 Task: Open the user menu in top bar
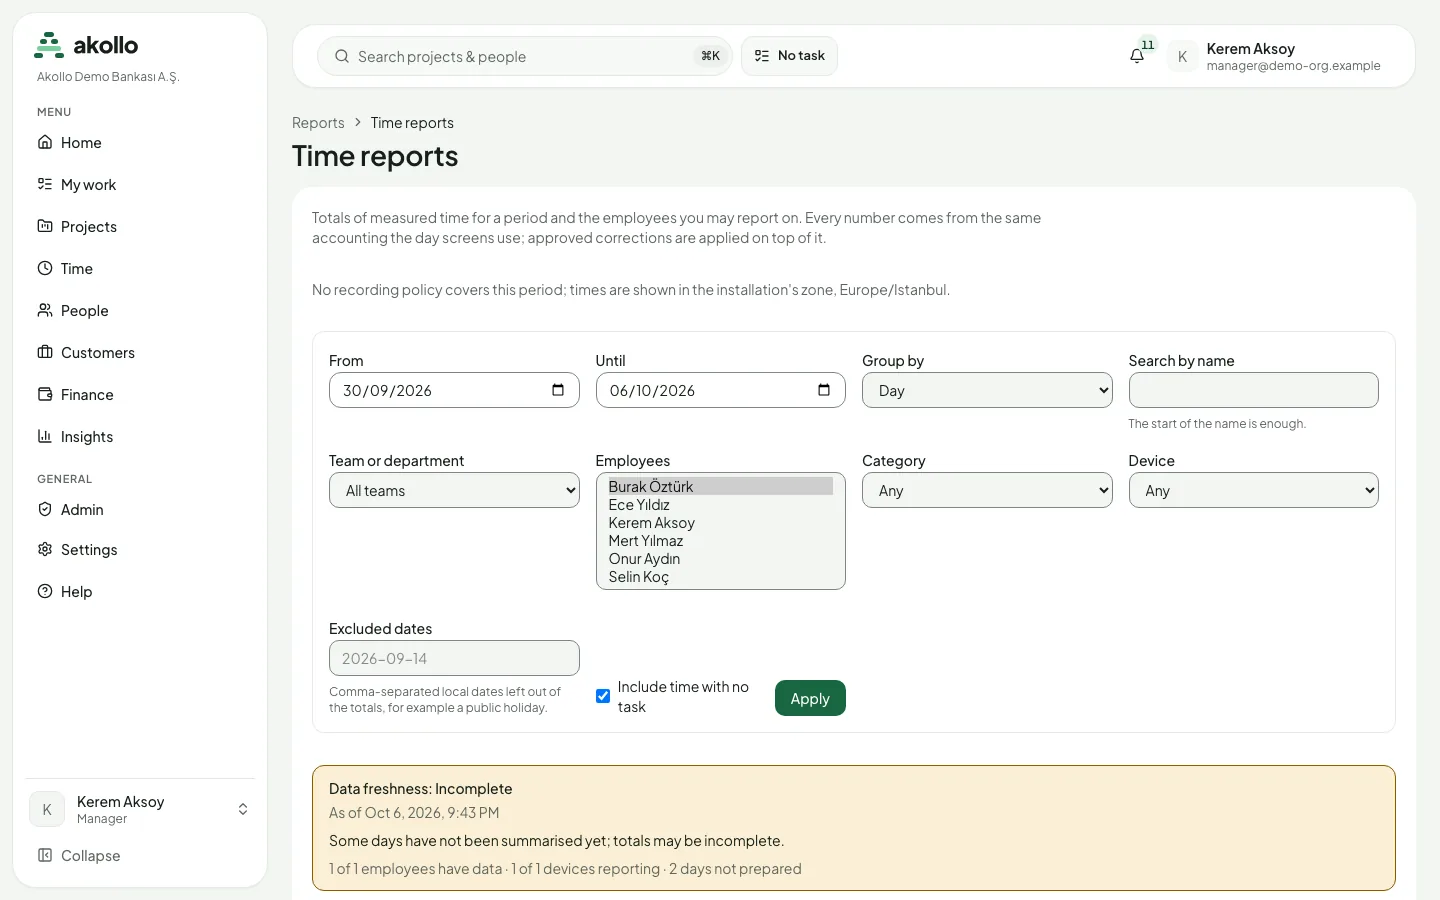click(x=1276, y=56)
